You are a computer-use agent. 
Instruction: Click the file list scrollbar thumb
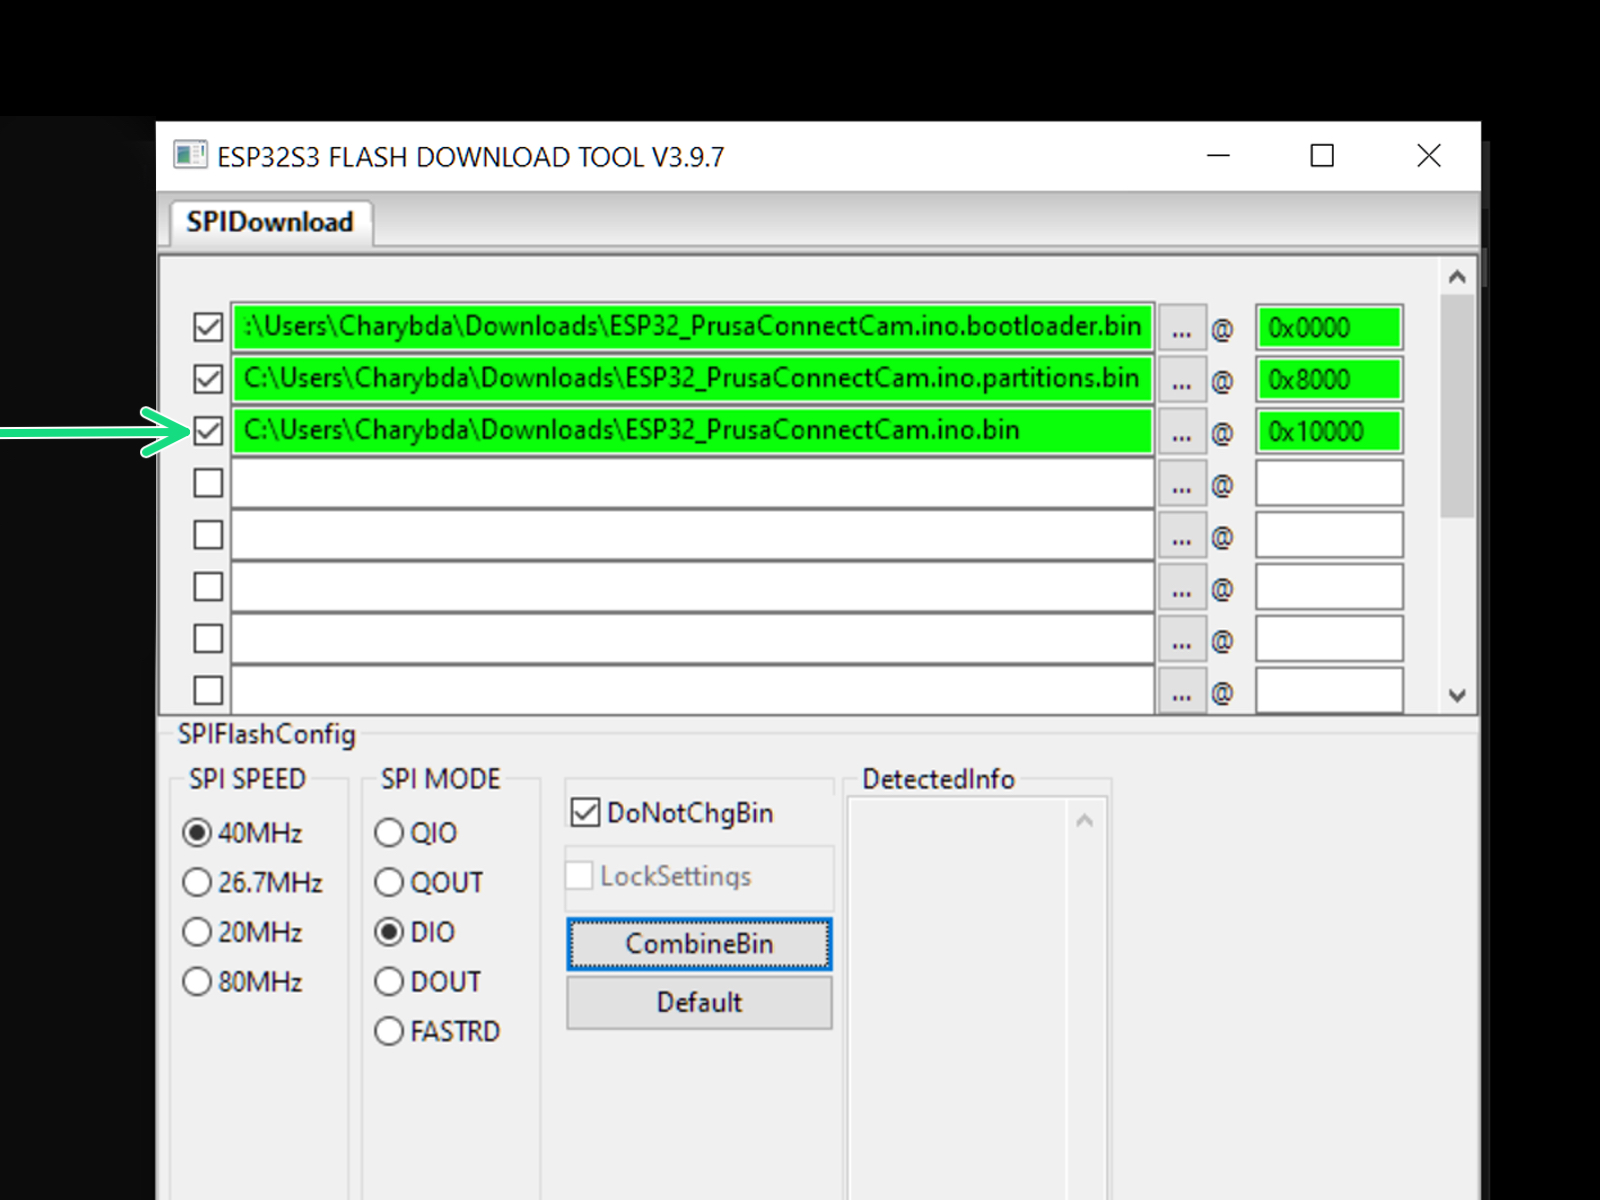1457,406
